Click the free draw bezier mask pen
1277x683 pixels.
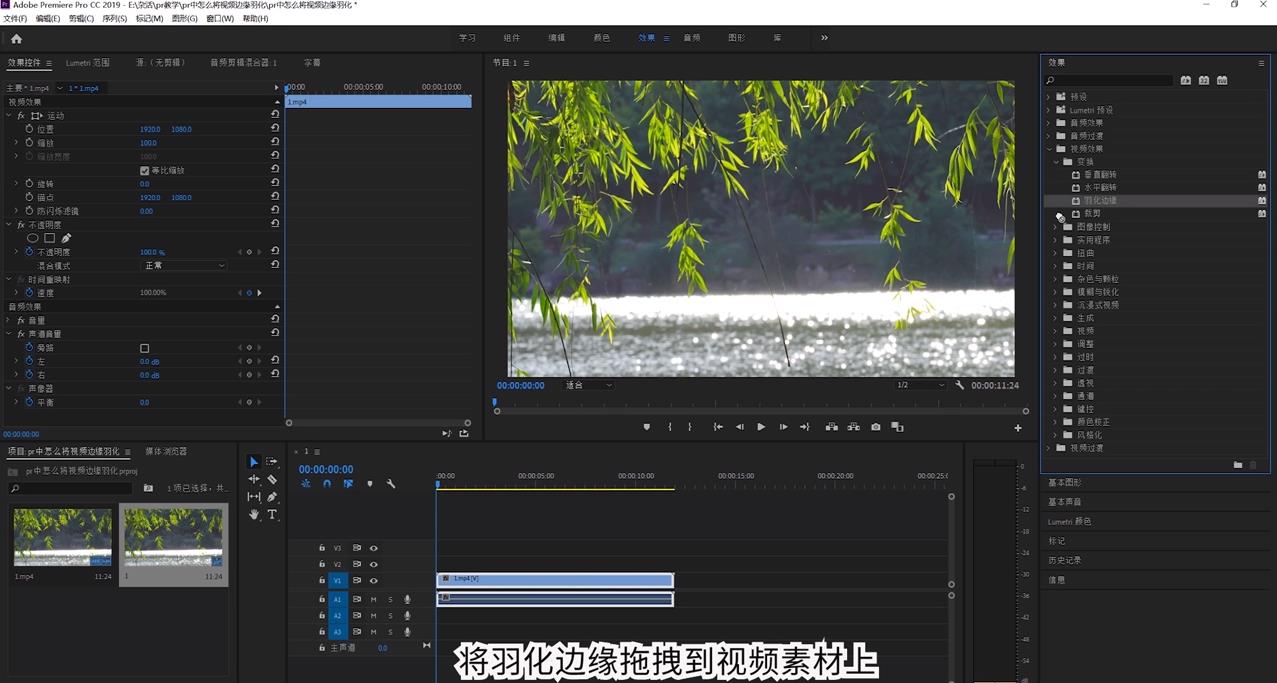[x=66, y=238]
